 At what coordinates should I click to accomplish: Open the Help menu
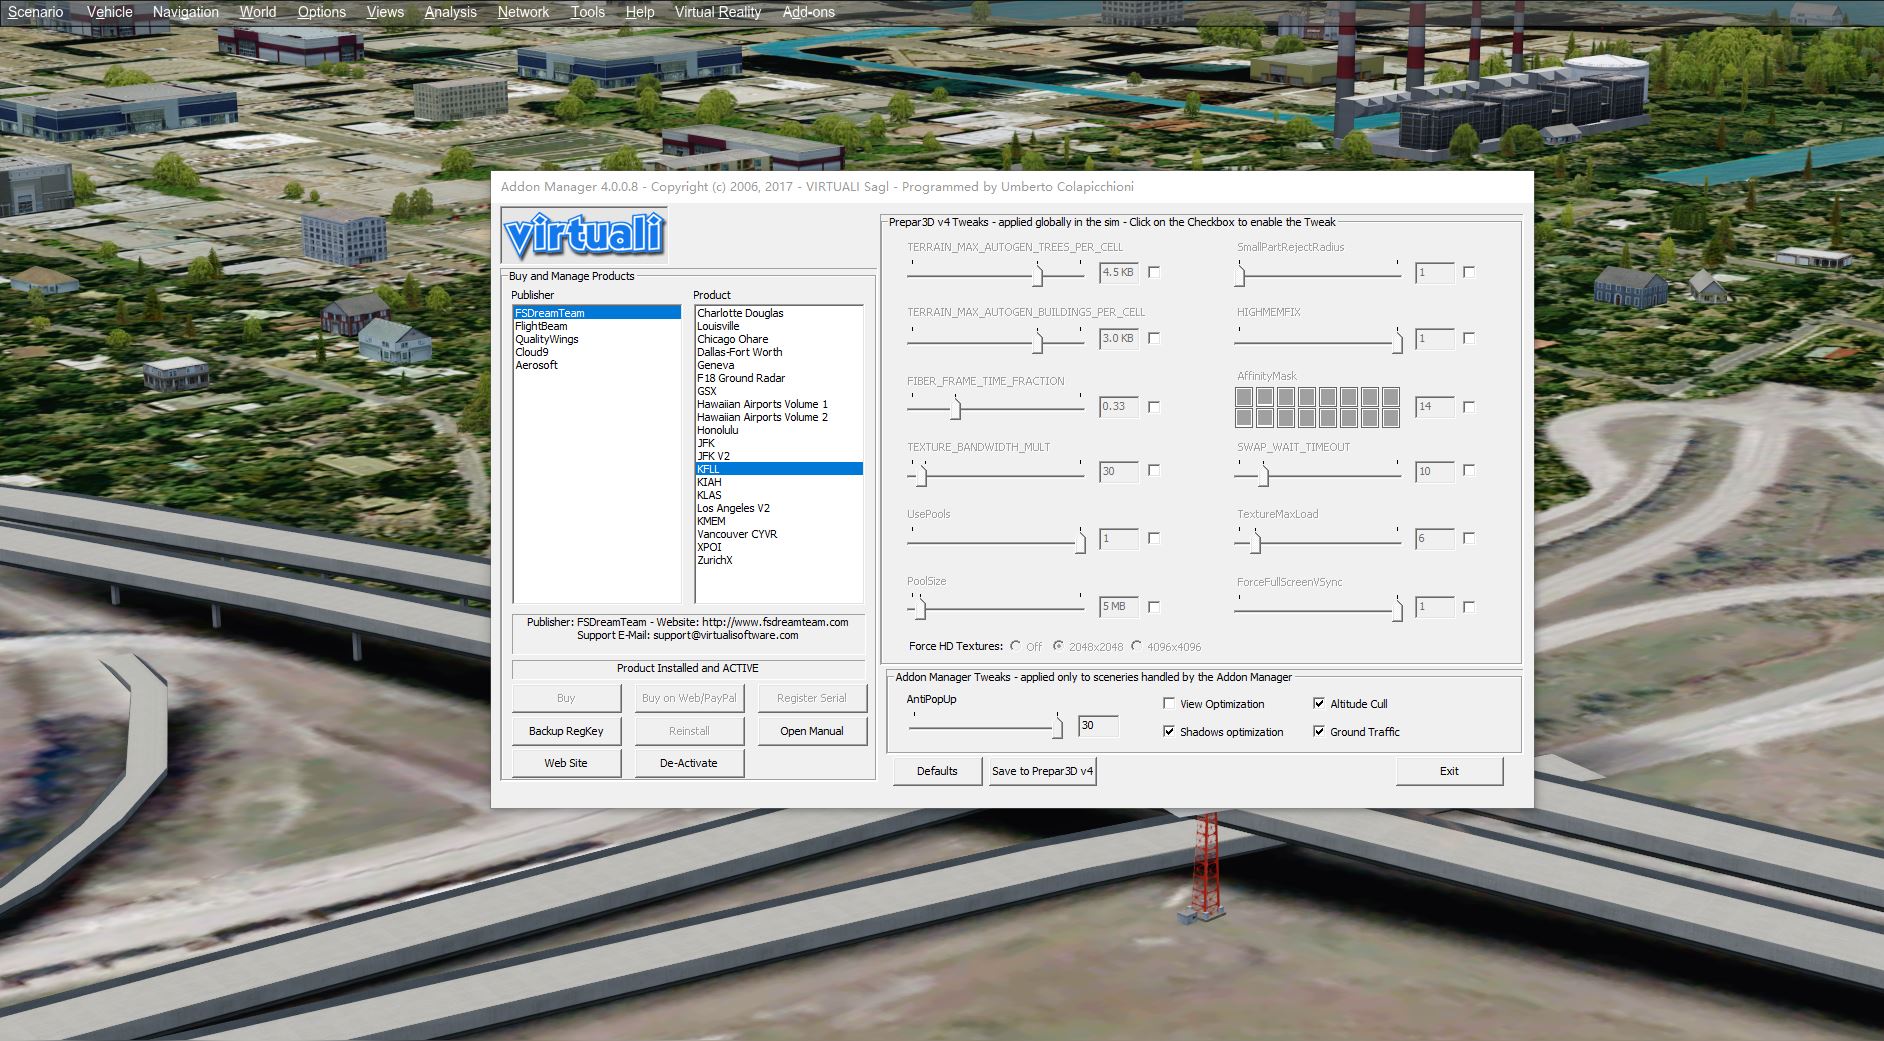click(639, 12)
